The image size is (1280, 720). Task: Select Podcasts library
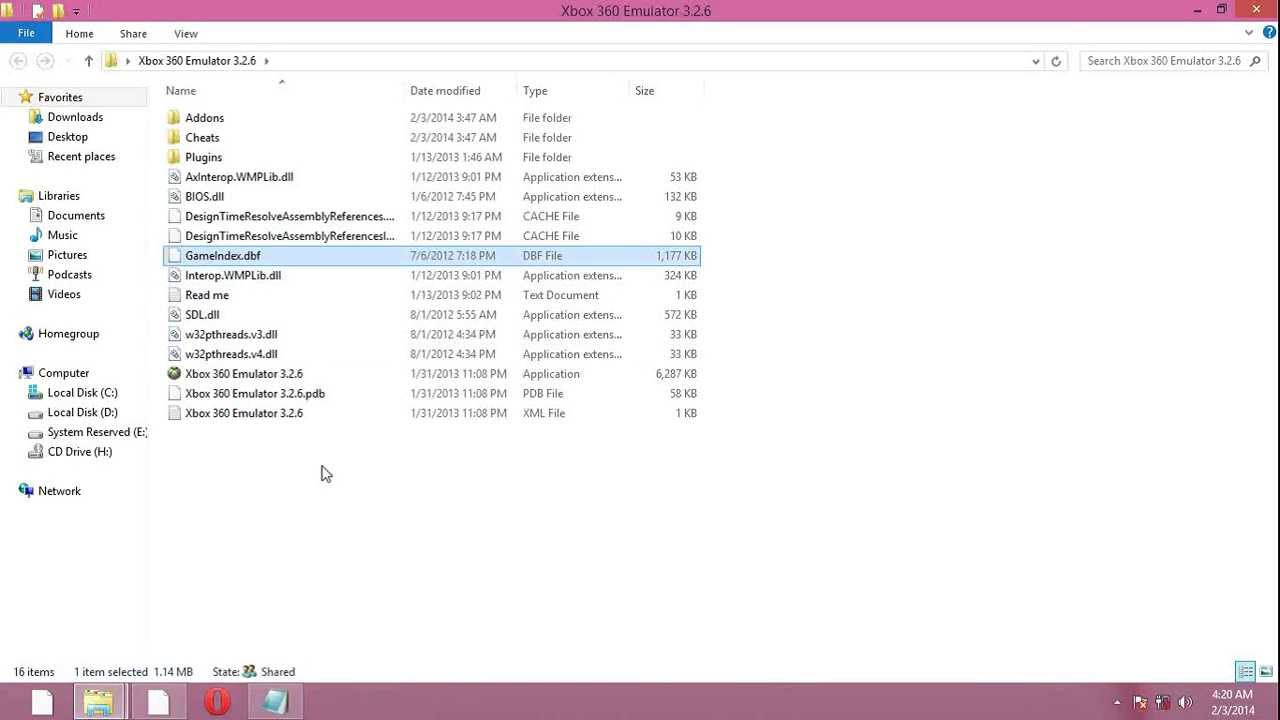(69, 275)
